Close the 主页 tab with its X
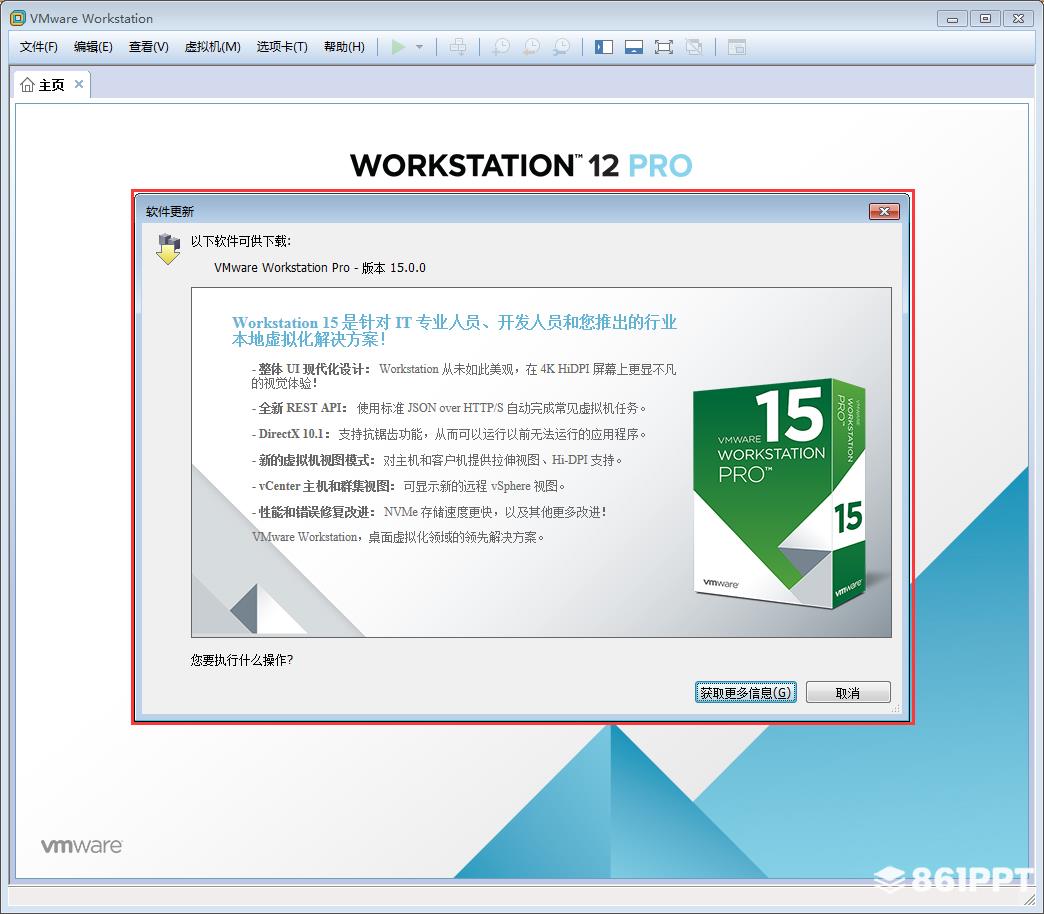This screenshot has width=1044, height=914. coord(79,84)
